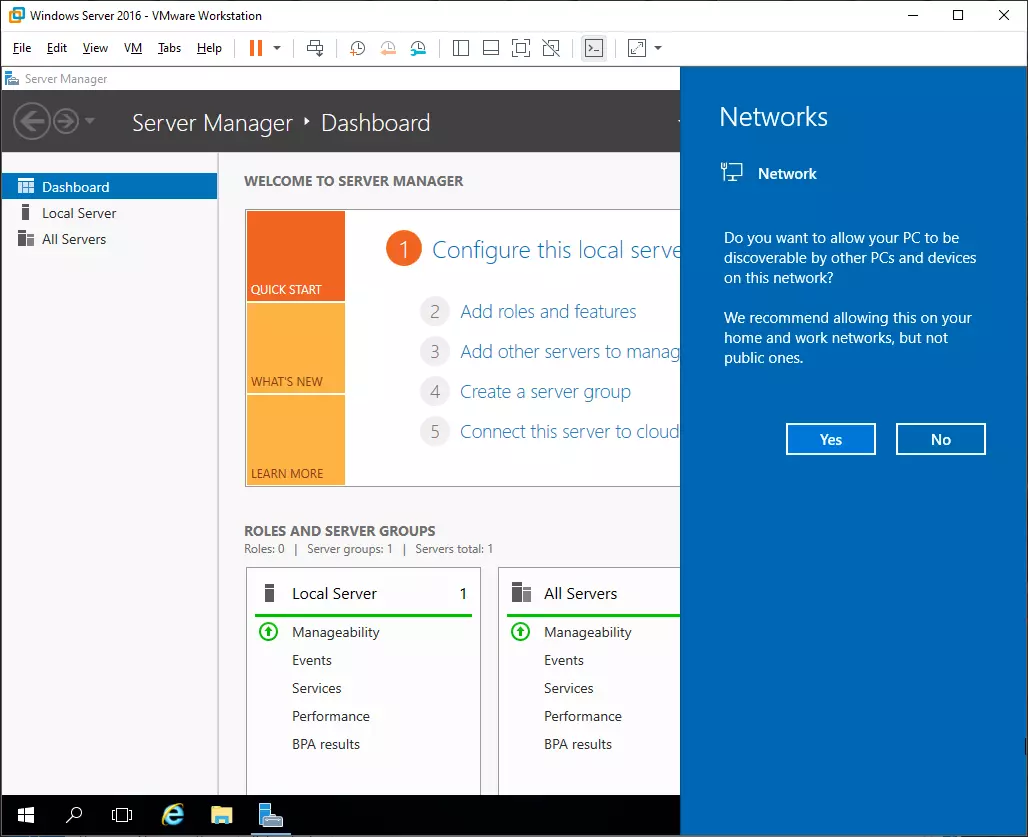Enter full screen mode in VMware
Image resolution: width=1028 pixels, height=837 pixels.
pos(521,48)
